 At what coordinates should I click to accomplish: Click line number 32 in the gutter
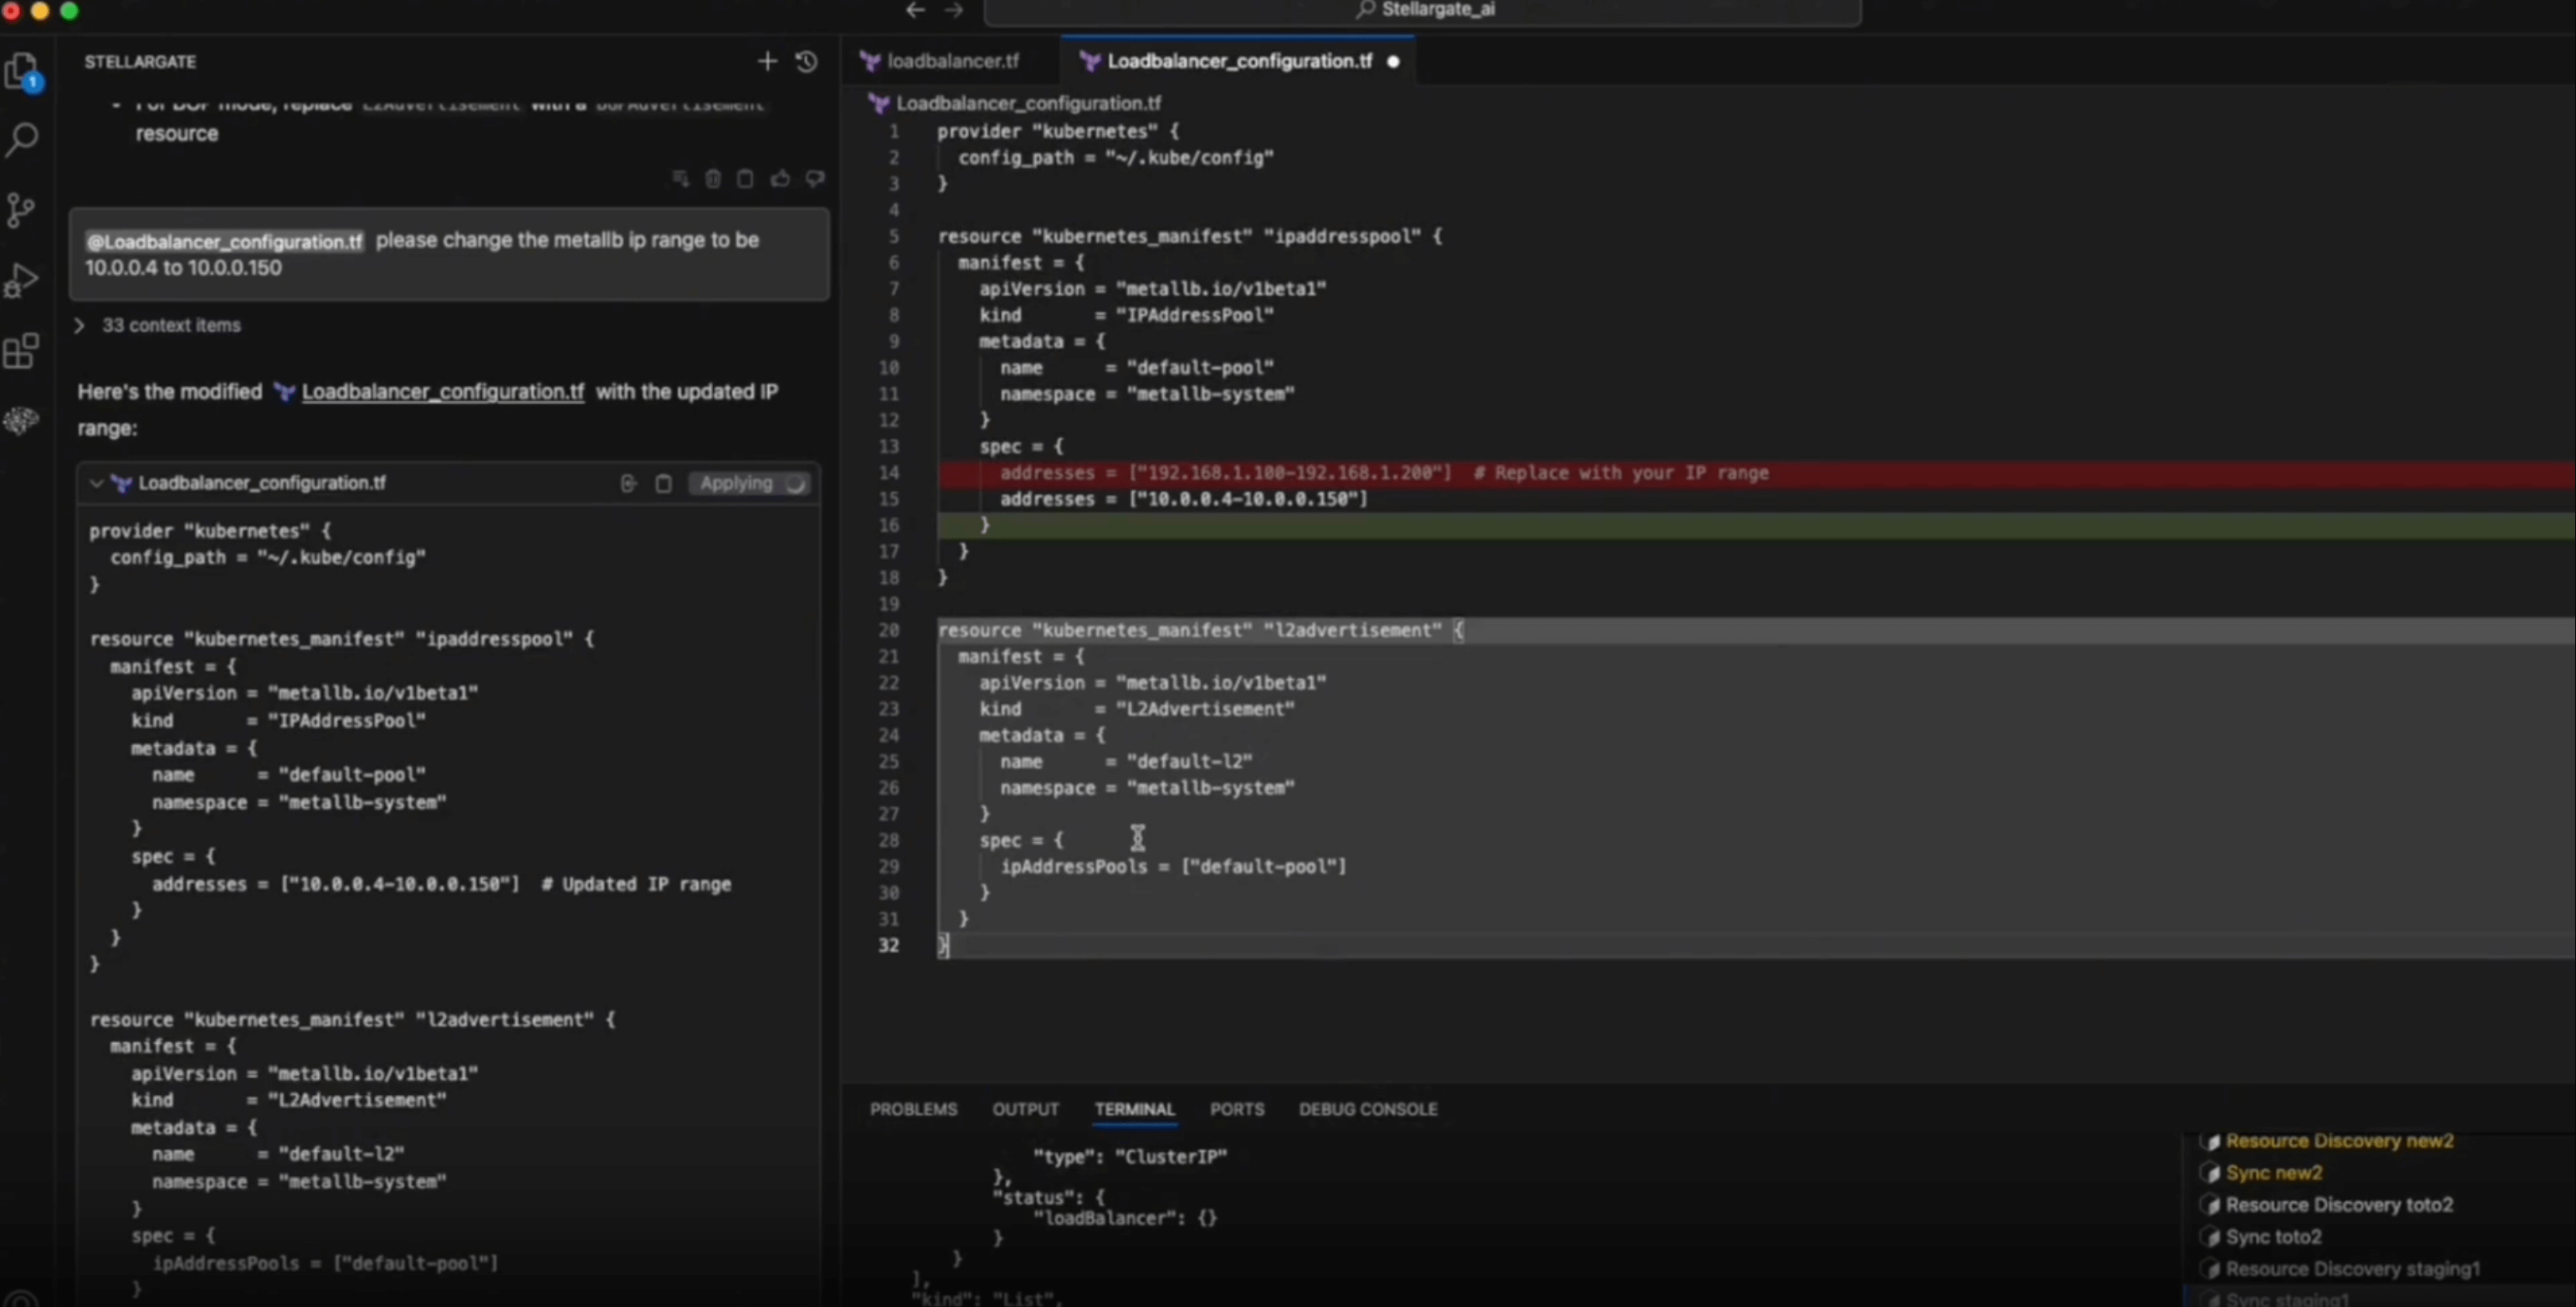(x=888, y=946)
